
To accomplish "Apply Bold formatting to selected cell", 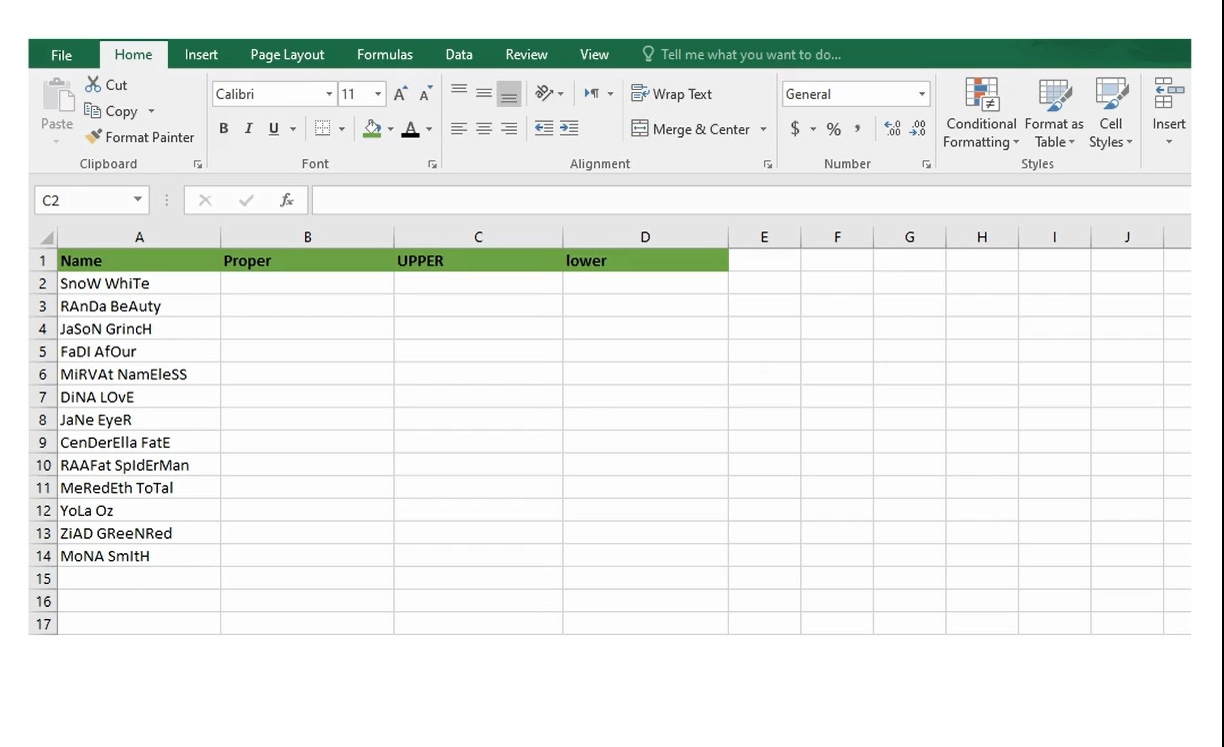I will click(x=223, y=128).
